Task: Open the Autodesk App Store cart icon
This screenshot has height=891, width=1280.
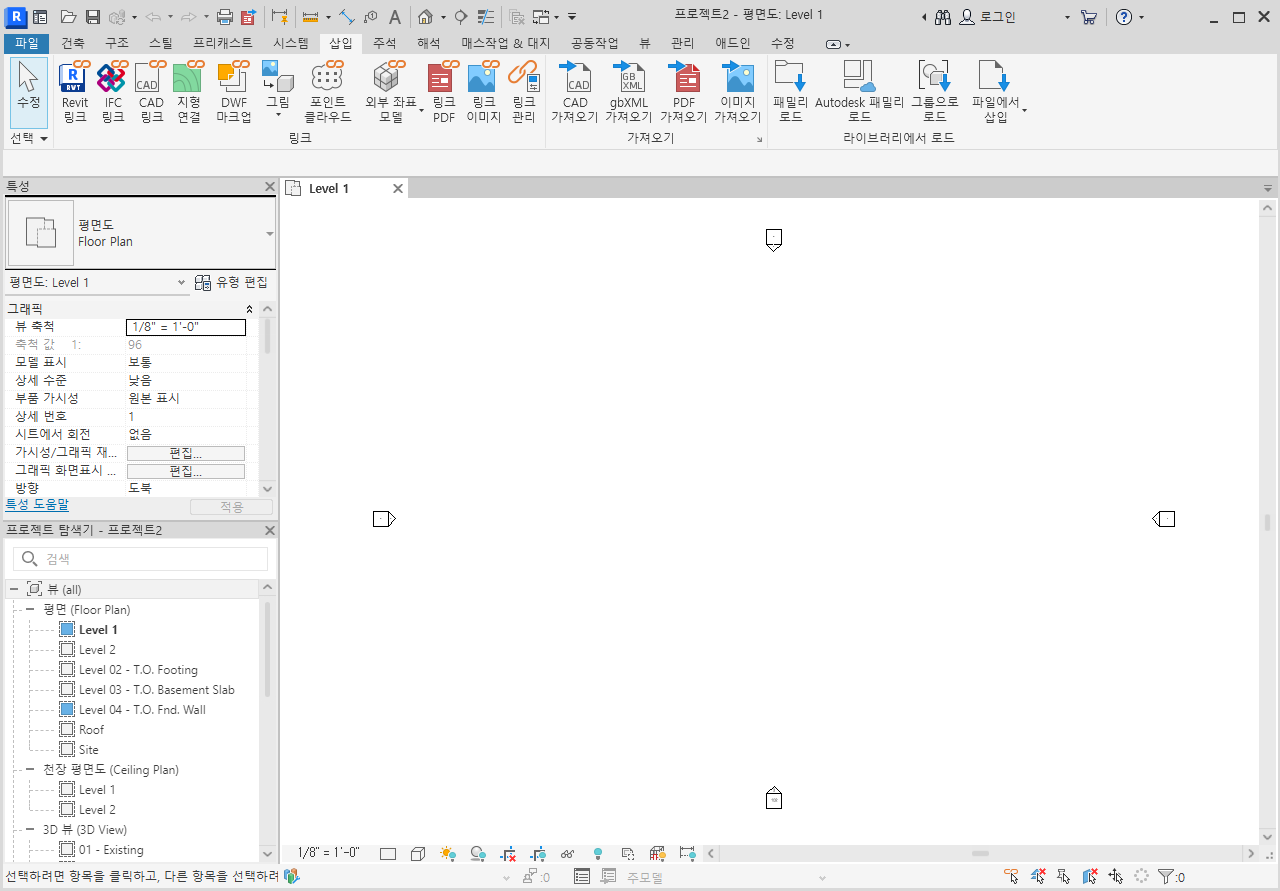Action: pyautogui.click(x=1089, y=17)
